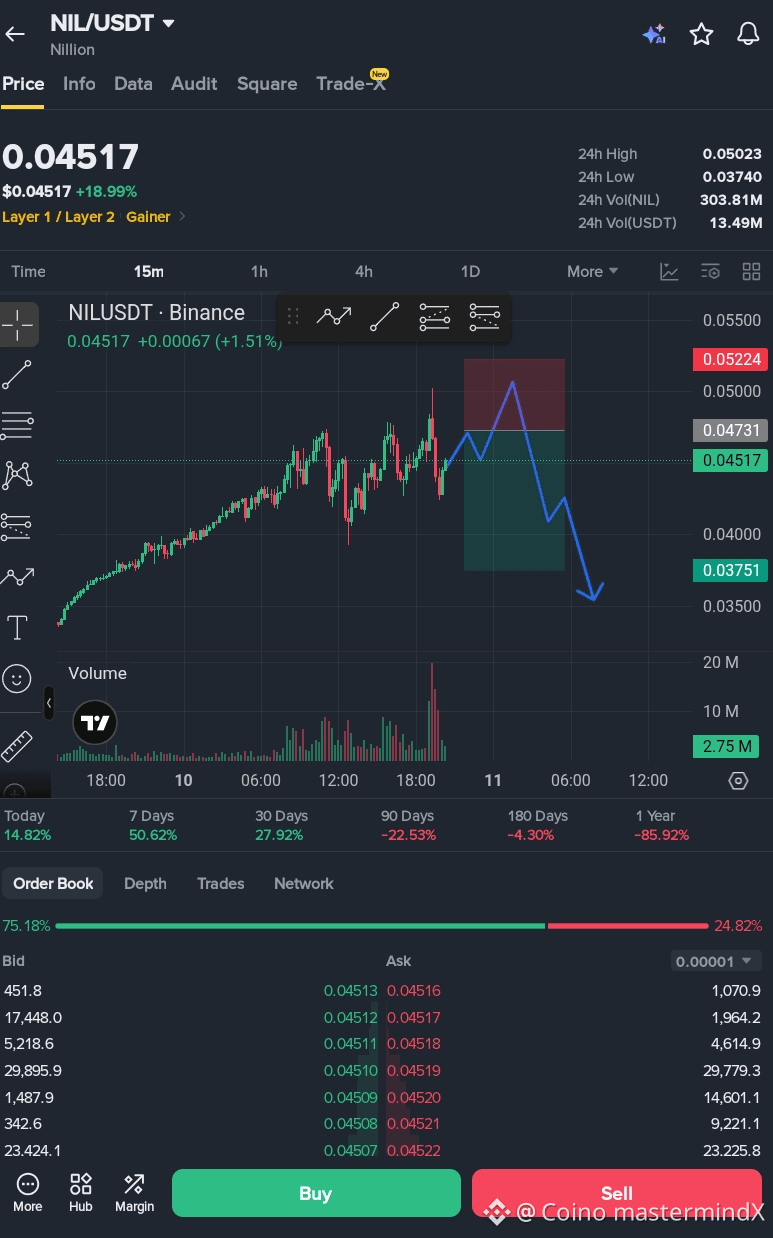The width and height of the screenshot is (773, 1238).
Task: Expand Layer 1 / Layer 2 Gainer tags
Action: [182, 216]
